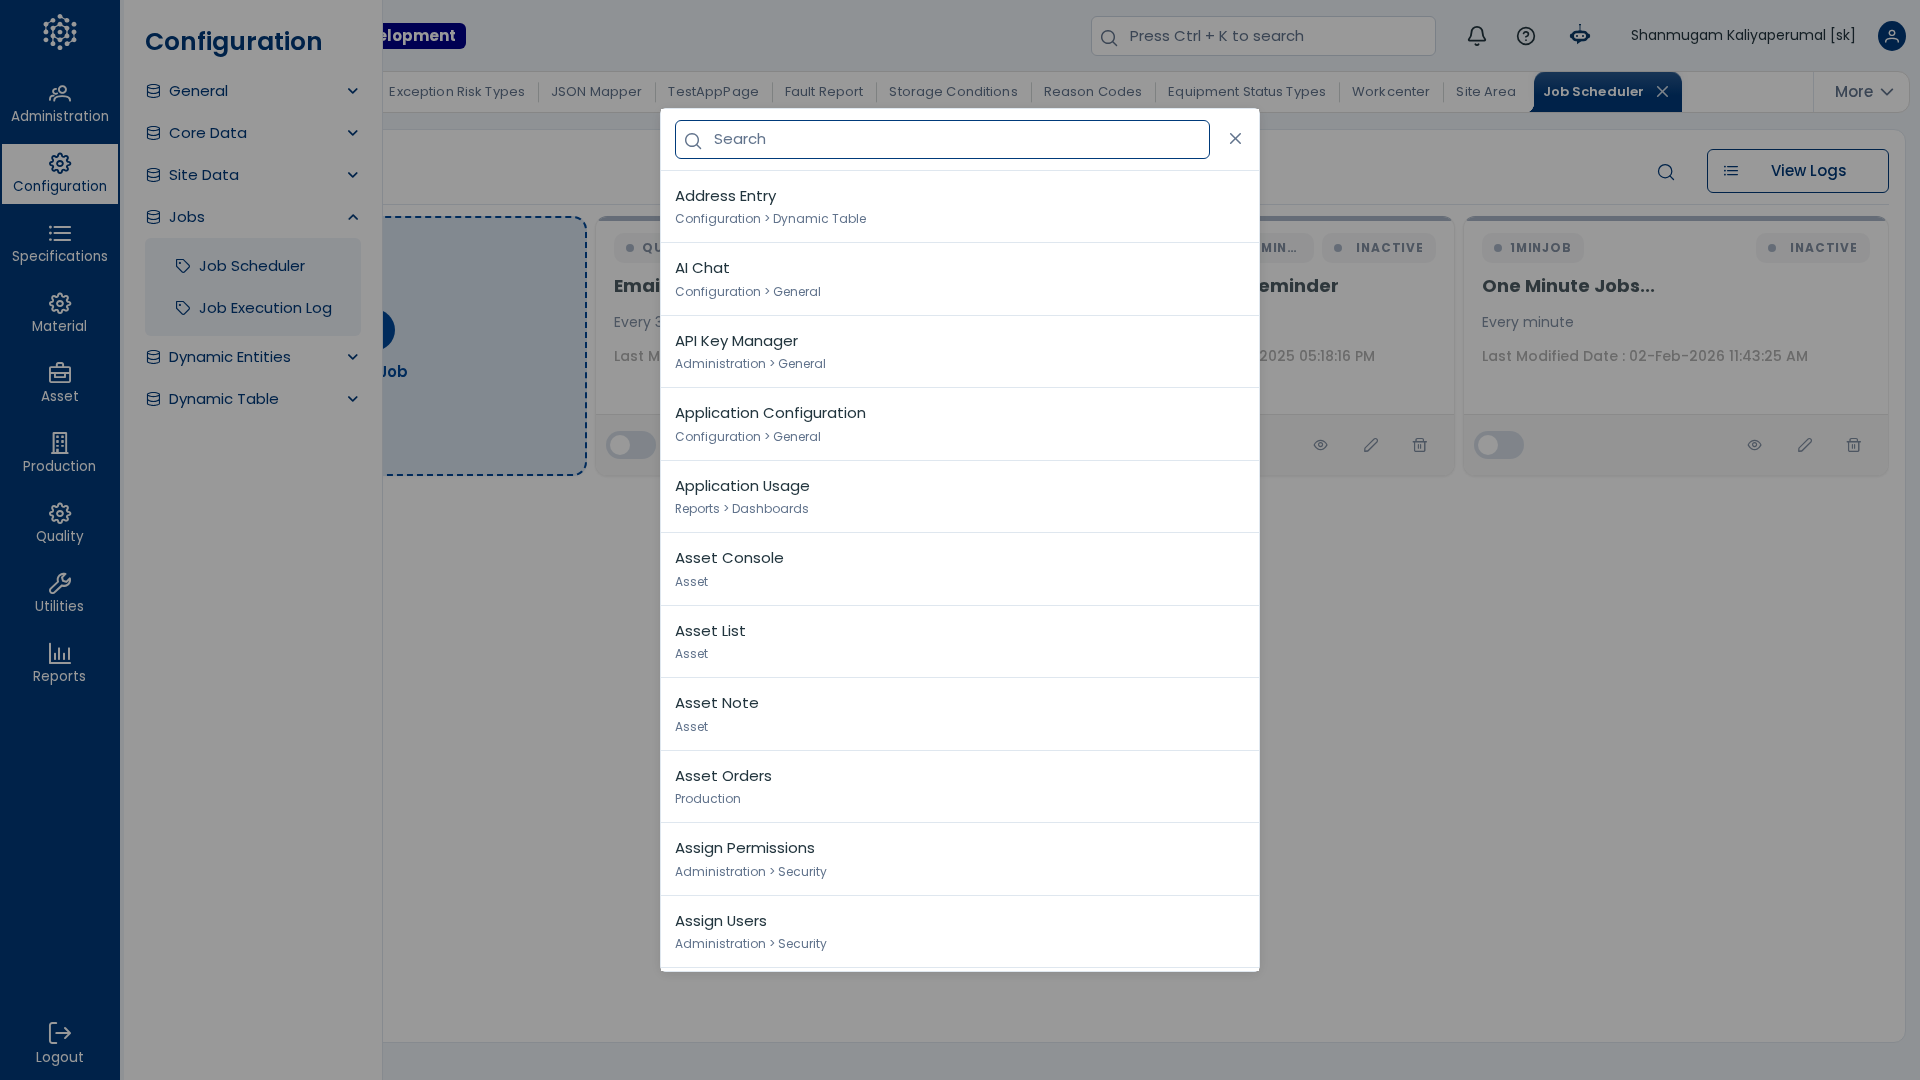Screen dimensions: 1920x1080
Task: Go to the Material module
Action: (x=60, y=314)
